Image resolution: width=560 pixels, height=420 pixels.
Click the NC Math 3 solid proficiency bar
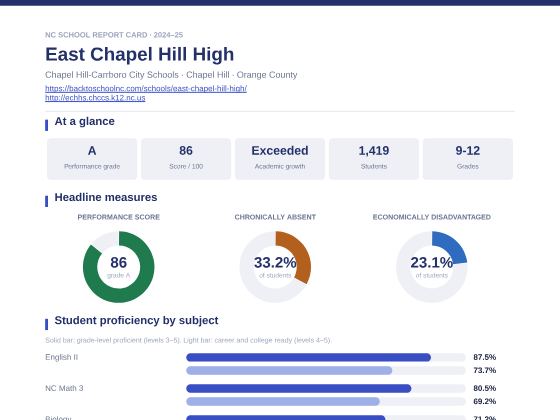point(299,388)
